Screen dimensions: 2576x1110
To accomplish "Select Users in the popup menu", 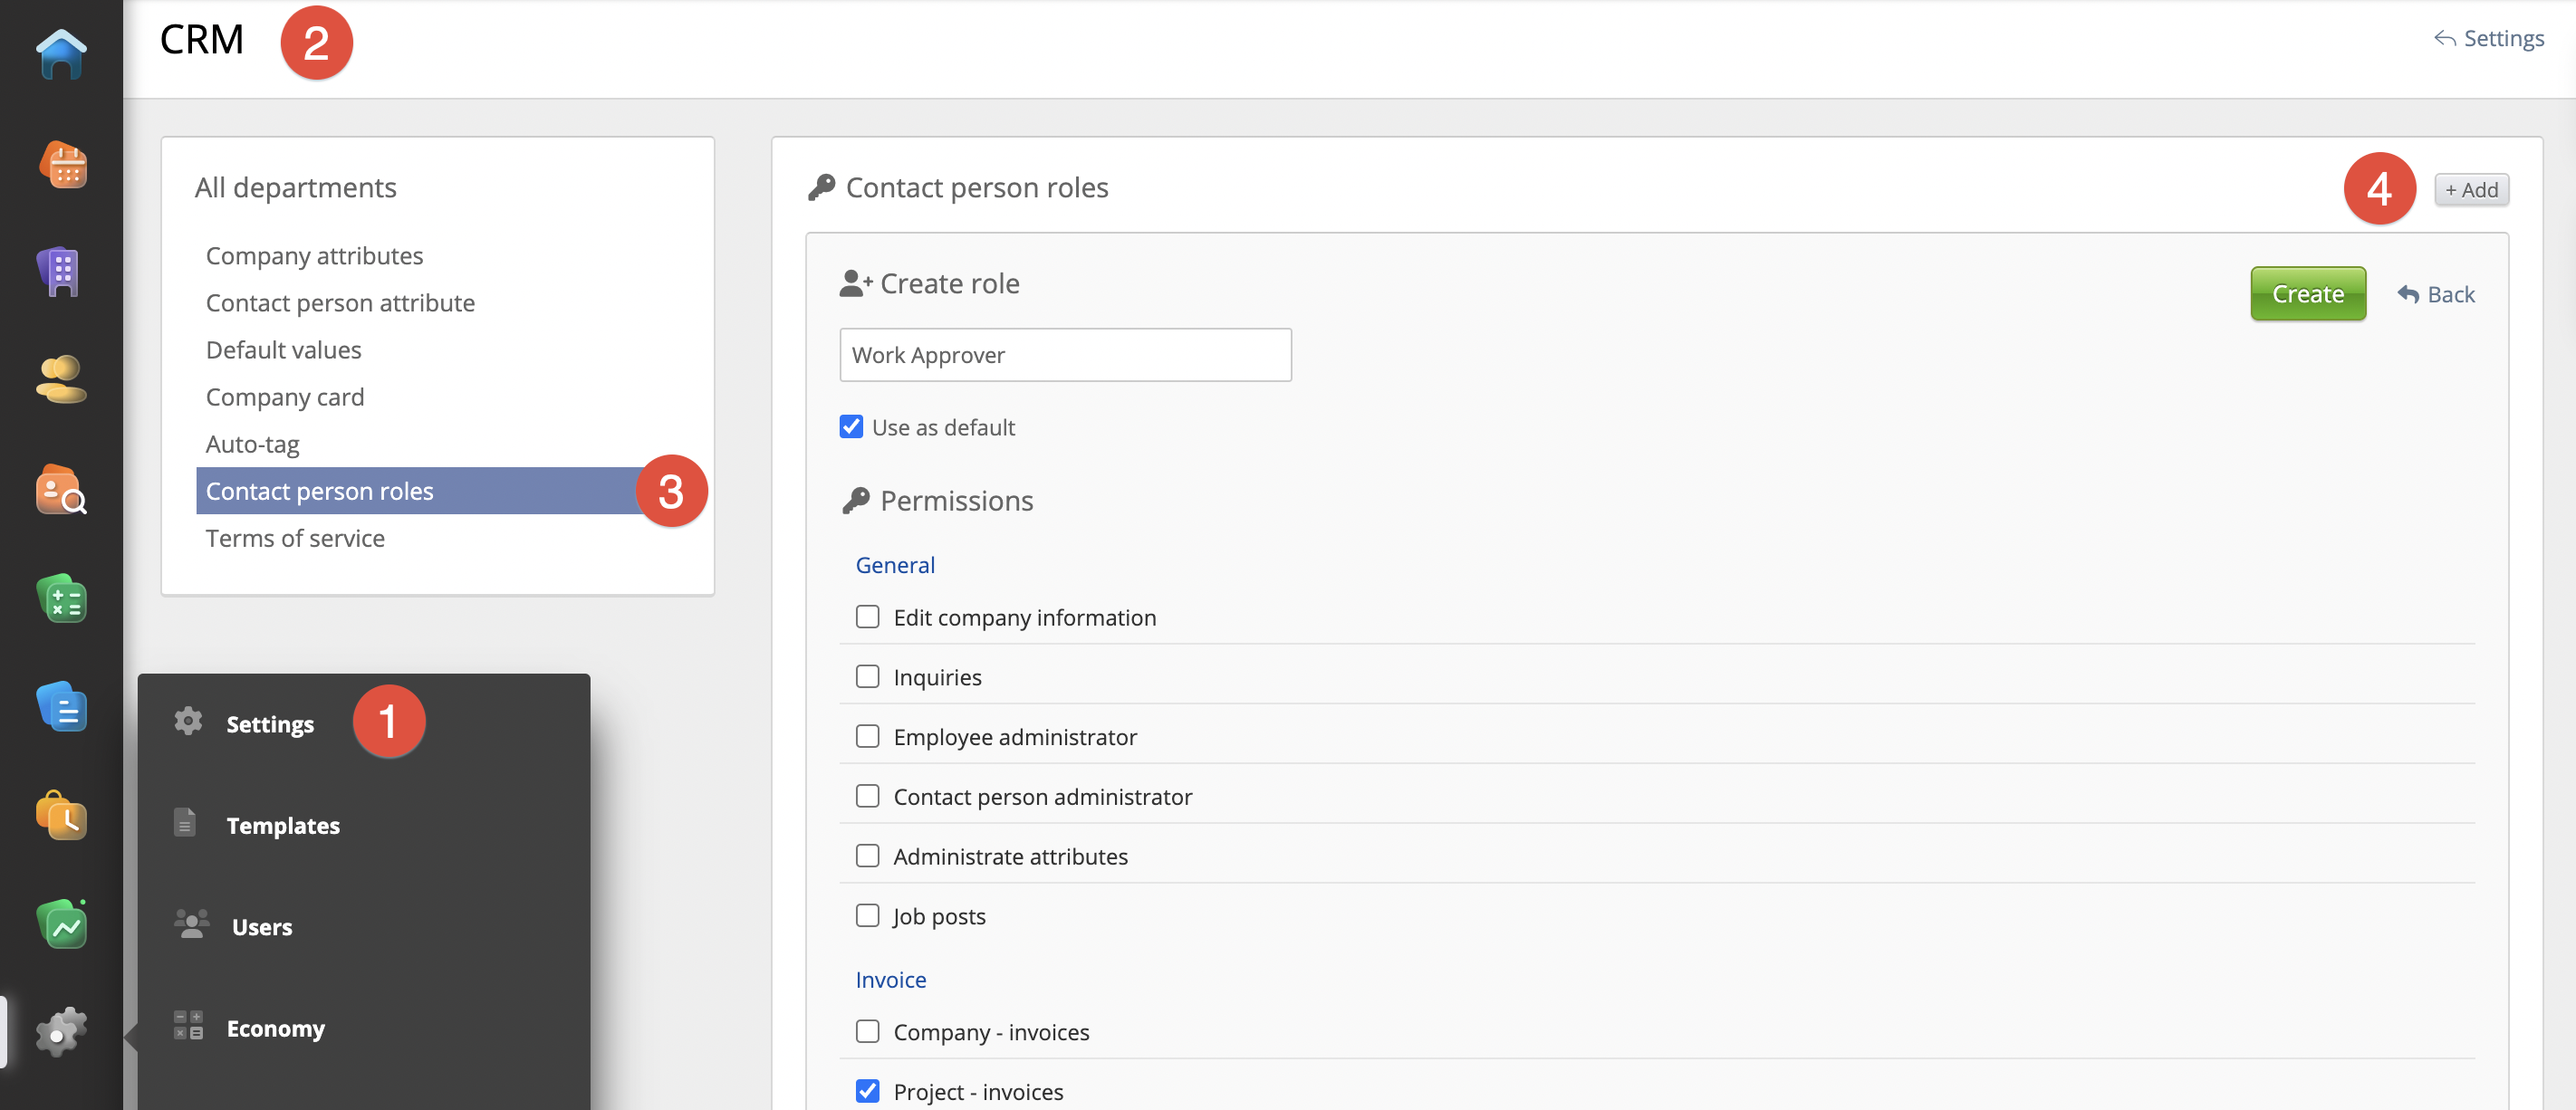I will coord(261,927).
